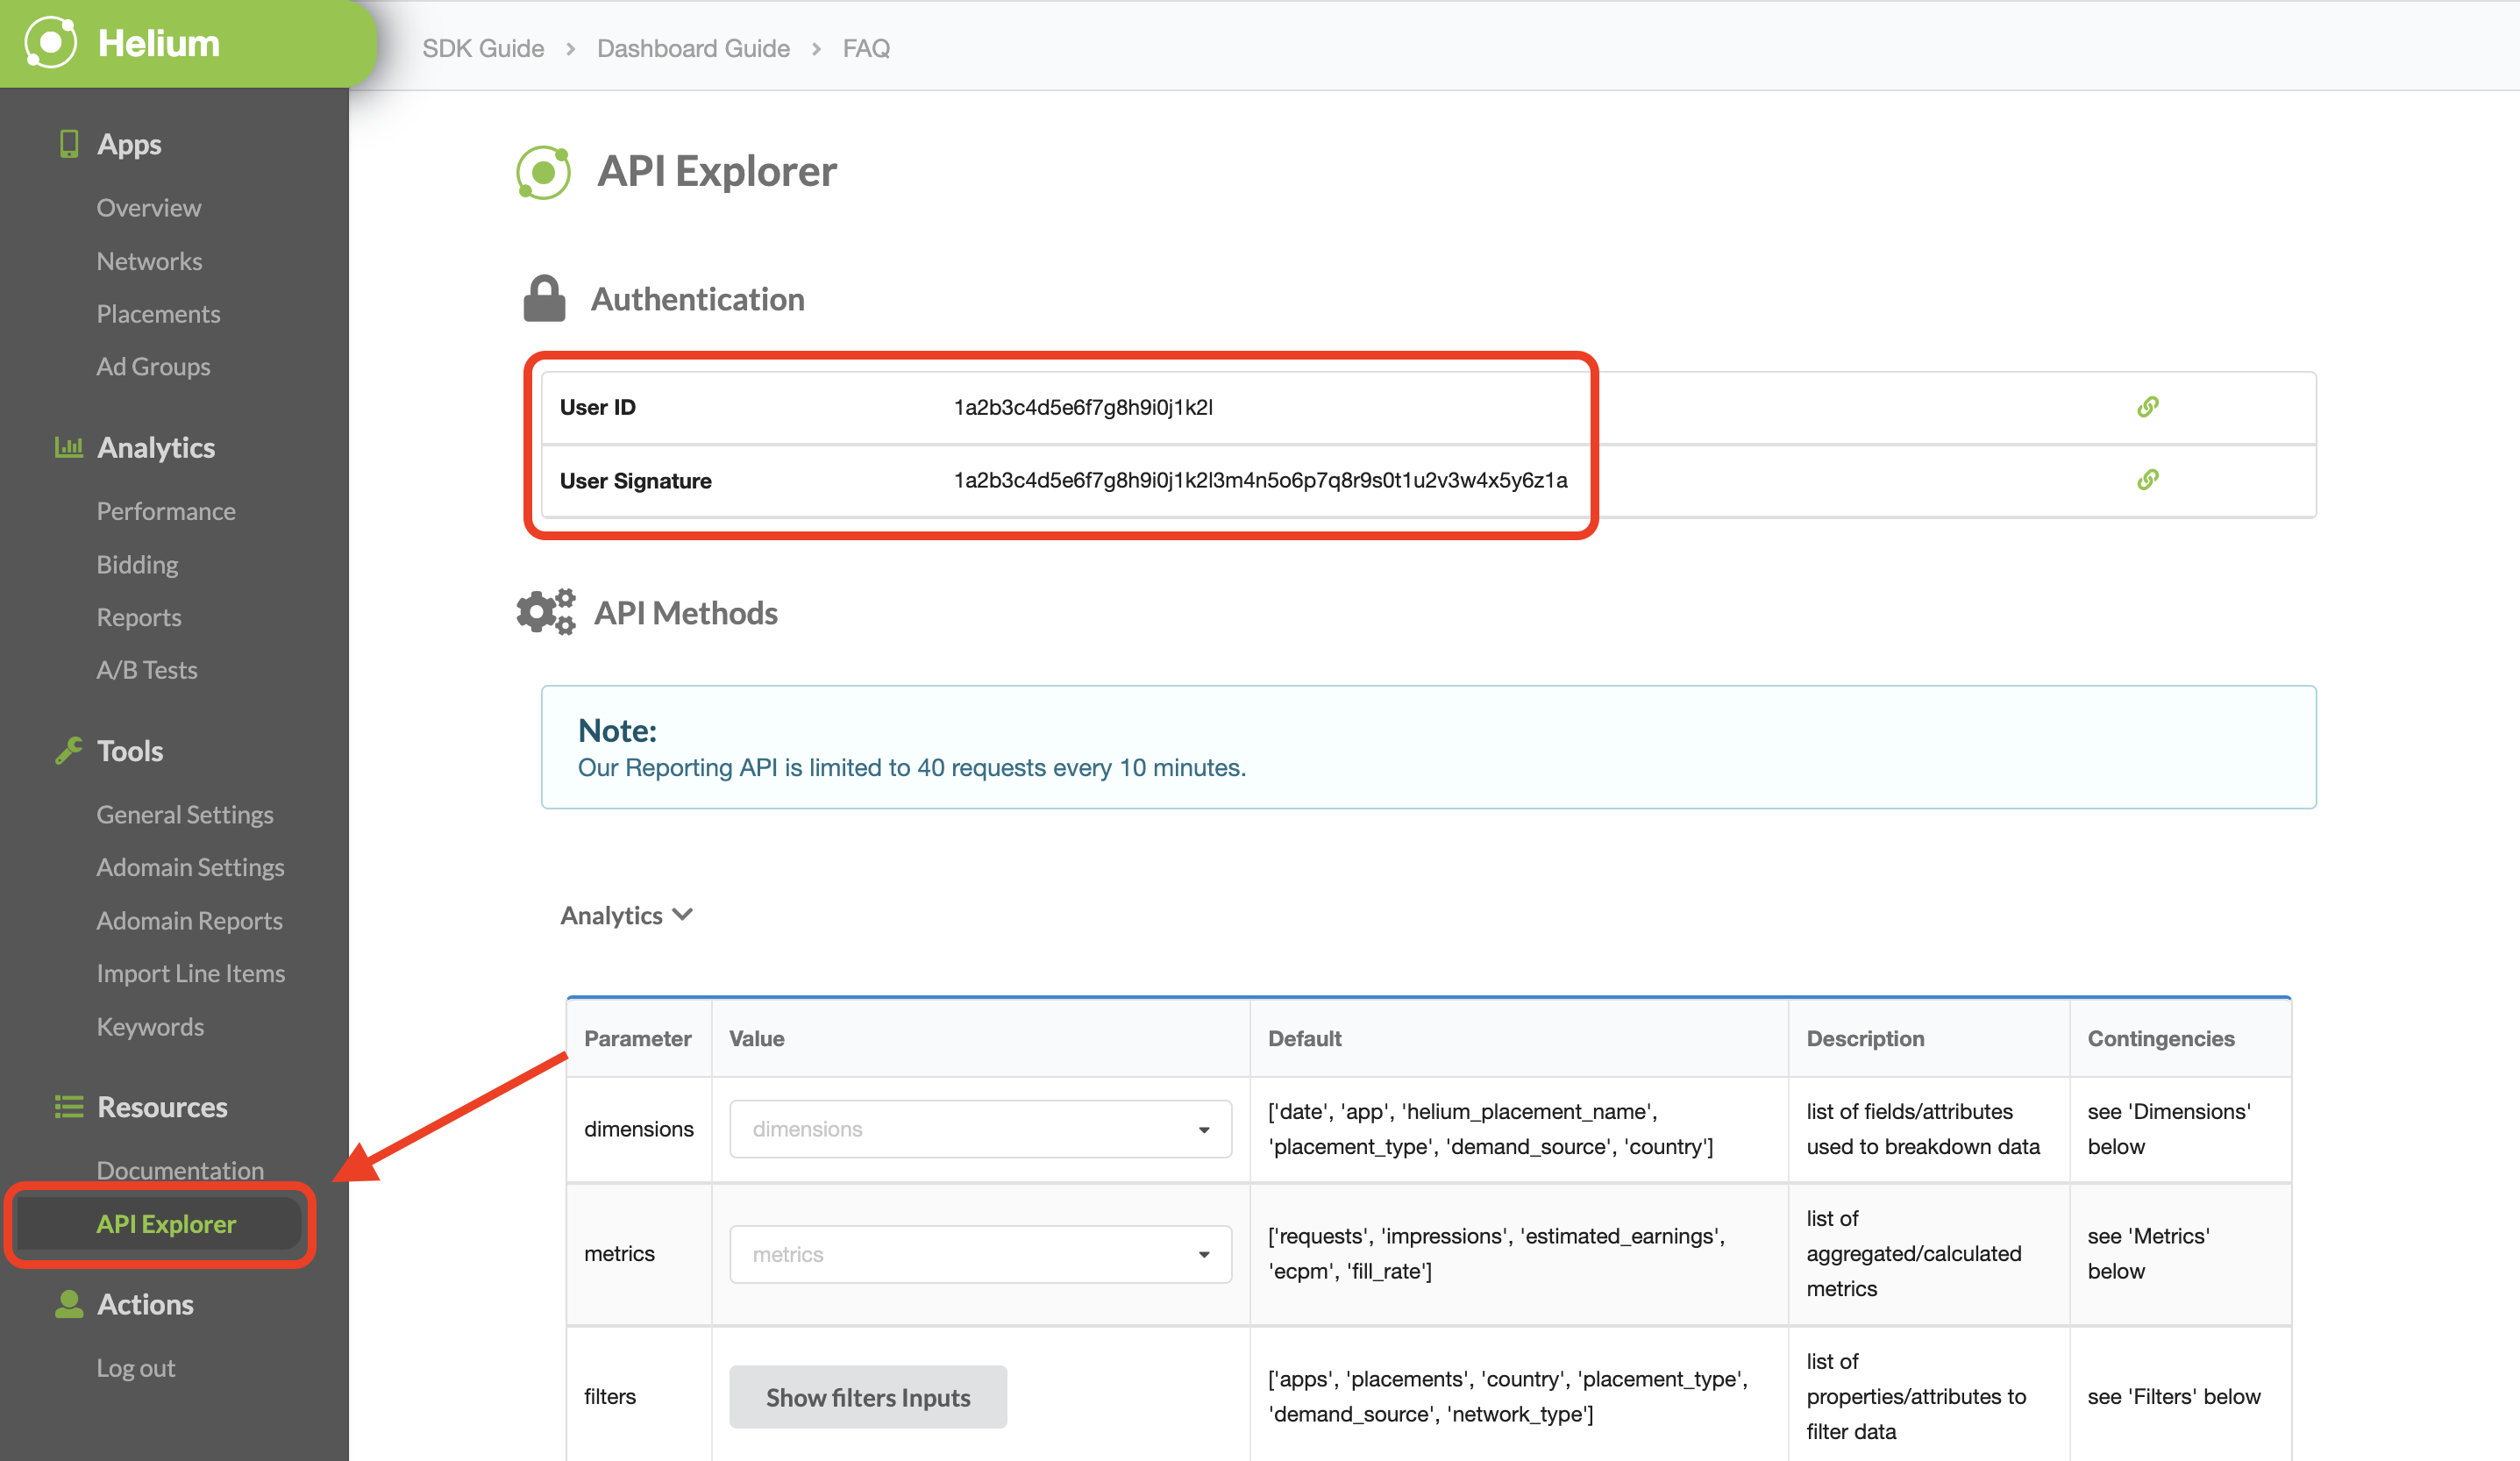Open the dimensions dropdown selector
This screenshot has height=1461, width=2520.
(x=979, y=1127)
